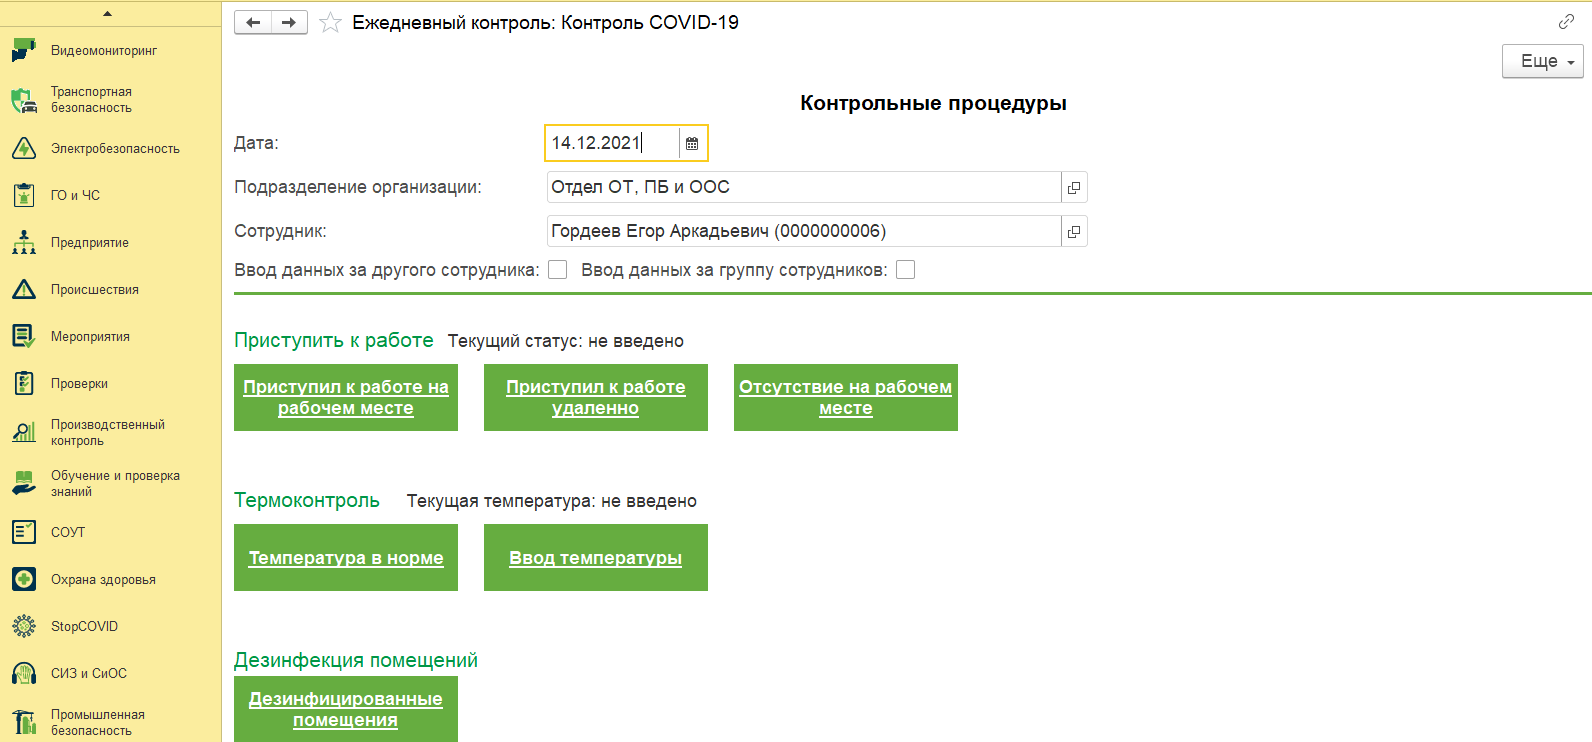
Task: Select Охрана здоровья in the sidebar menu
Action: pyautogui.click(x=103, y=580)
